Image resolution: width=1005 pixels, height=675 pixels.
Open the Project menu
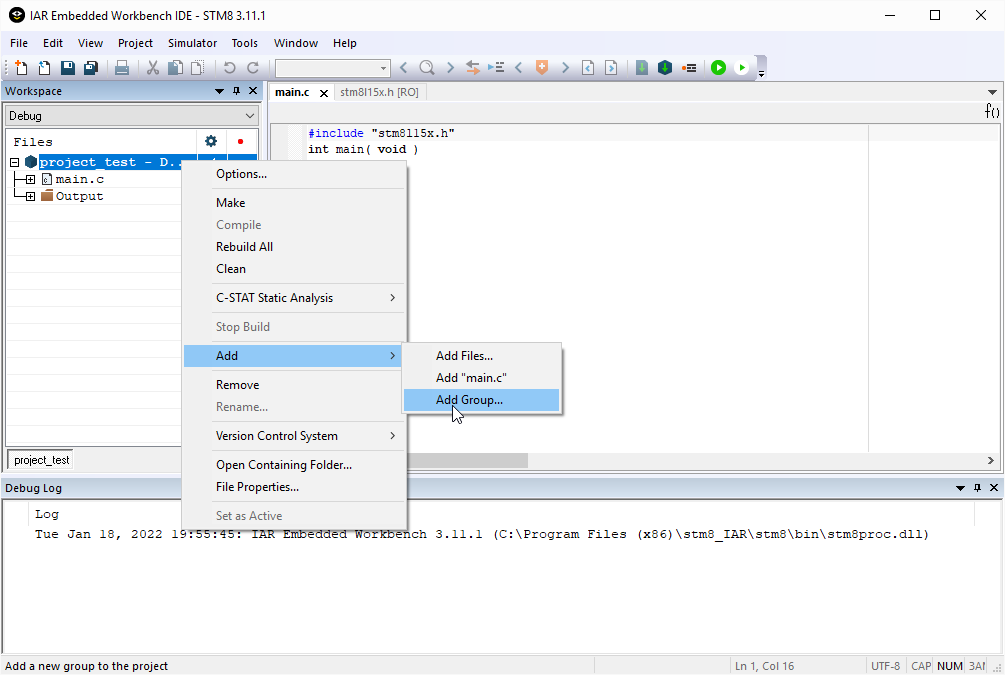pyautogui.click(x=135, y=43)
